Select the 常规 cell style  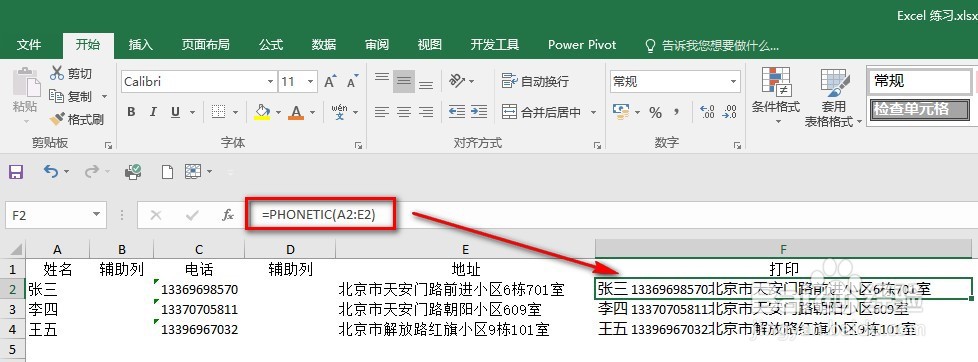(x=919, y=81)
